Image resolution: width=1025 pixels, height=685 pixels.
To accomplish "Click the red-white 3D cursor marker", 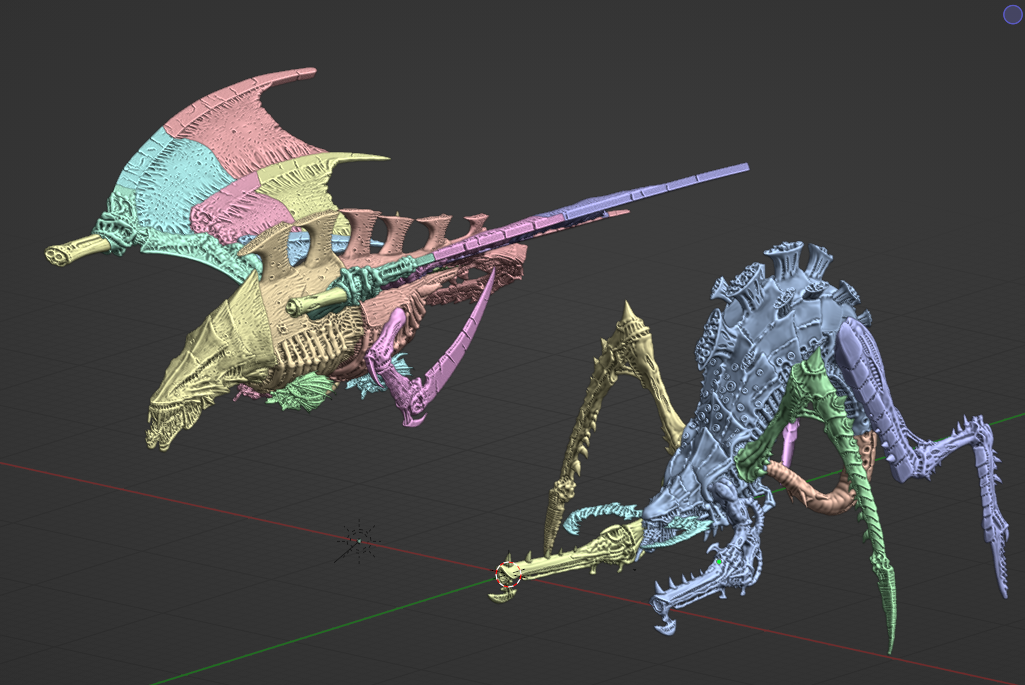I will point(507,575).
